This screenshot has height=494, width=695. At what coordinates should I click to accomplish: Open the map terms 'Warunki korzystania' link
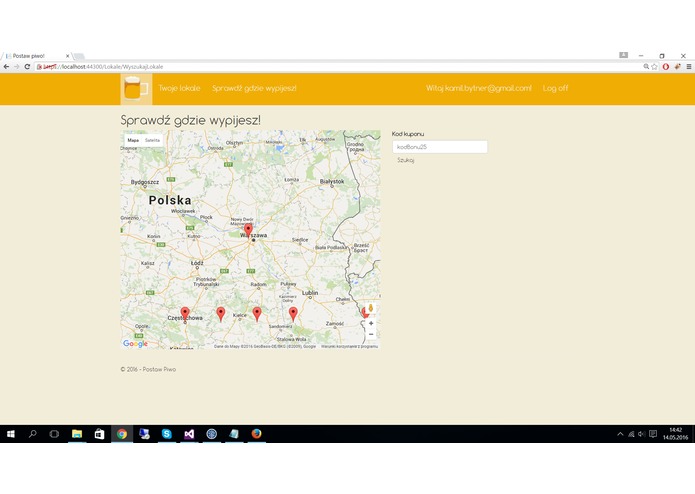(349, 346)
